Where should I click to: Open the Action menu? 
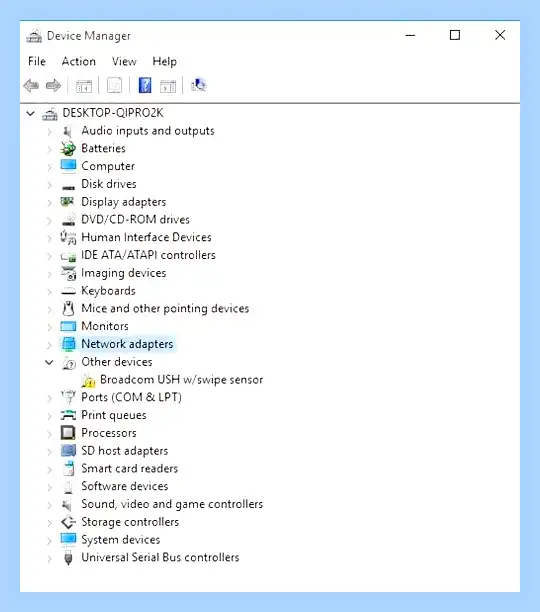[78, 61]
